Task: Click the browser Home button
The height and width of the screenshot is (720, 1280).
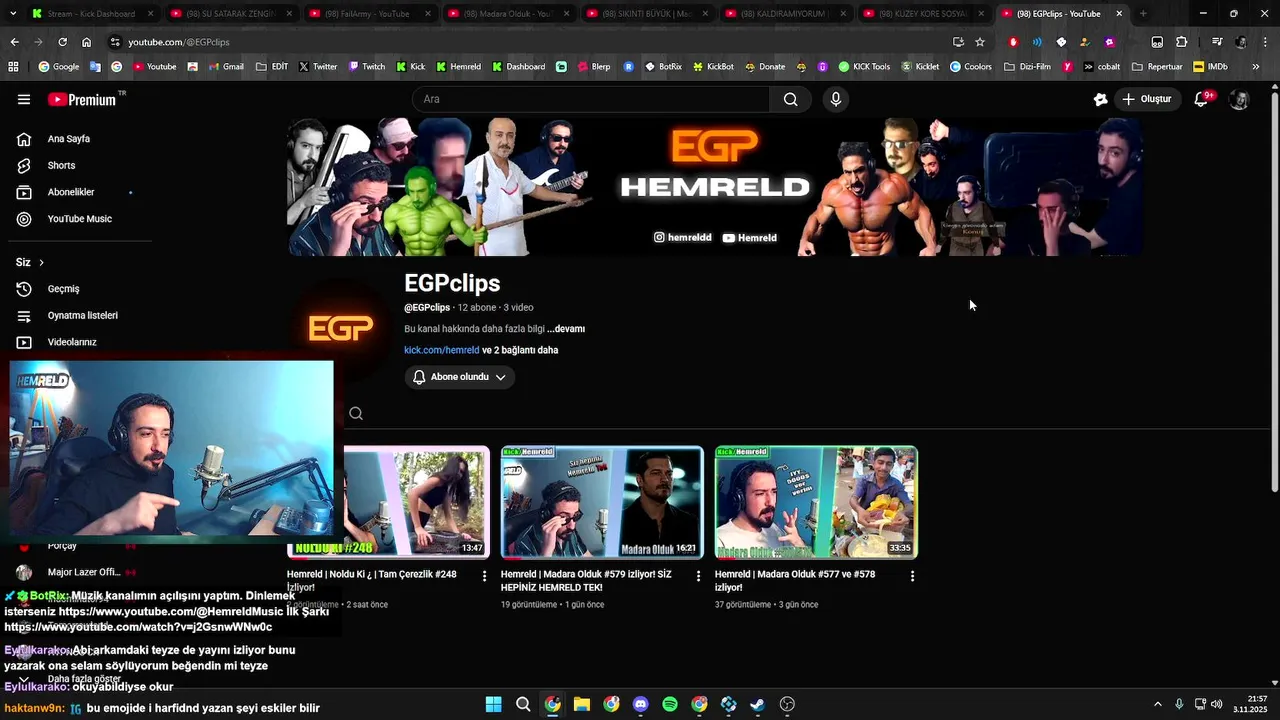Action: 87,42
